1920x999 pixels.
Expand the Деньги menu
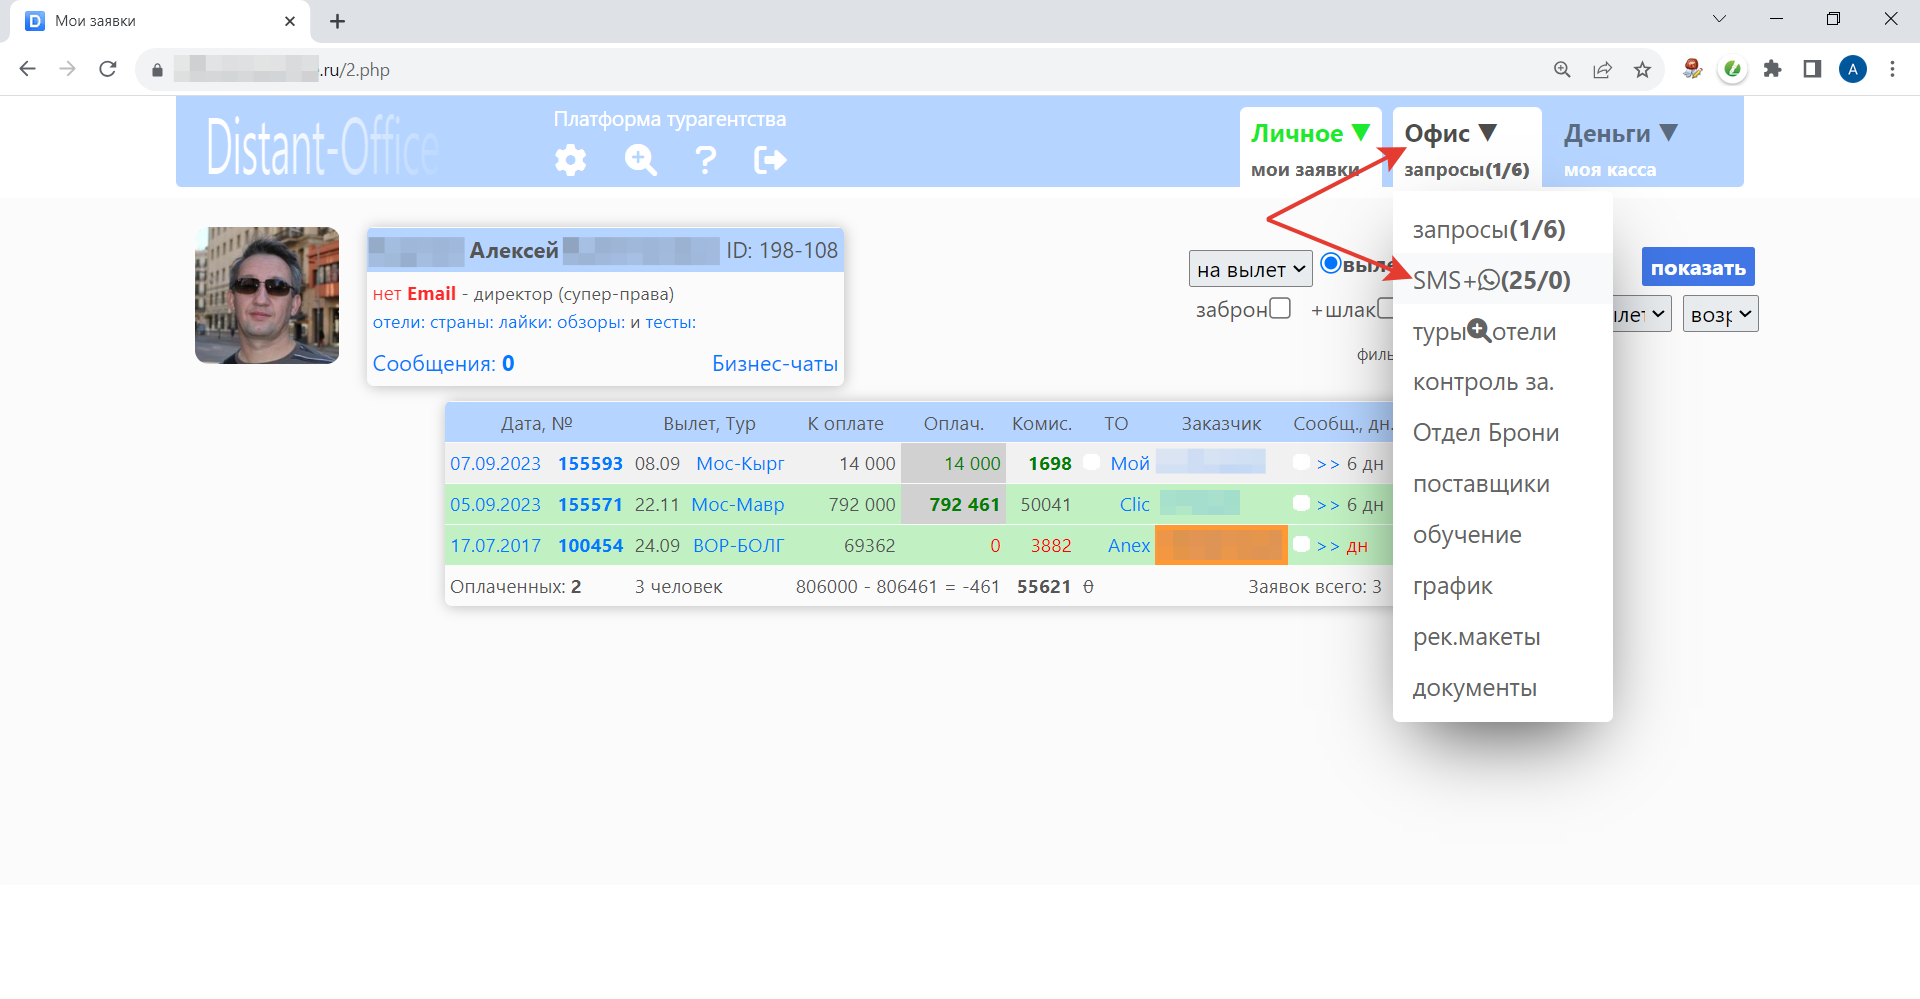(x=1620, y=133)
